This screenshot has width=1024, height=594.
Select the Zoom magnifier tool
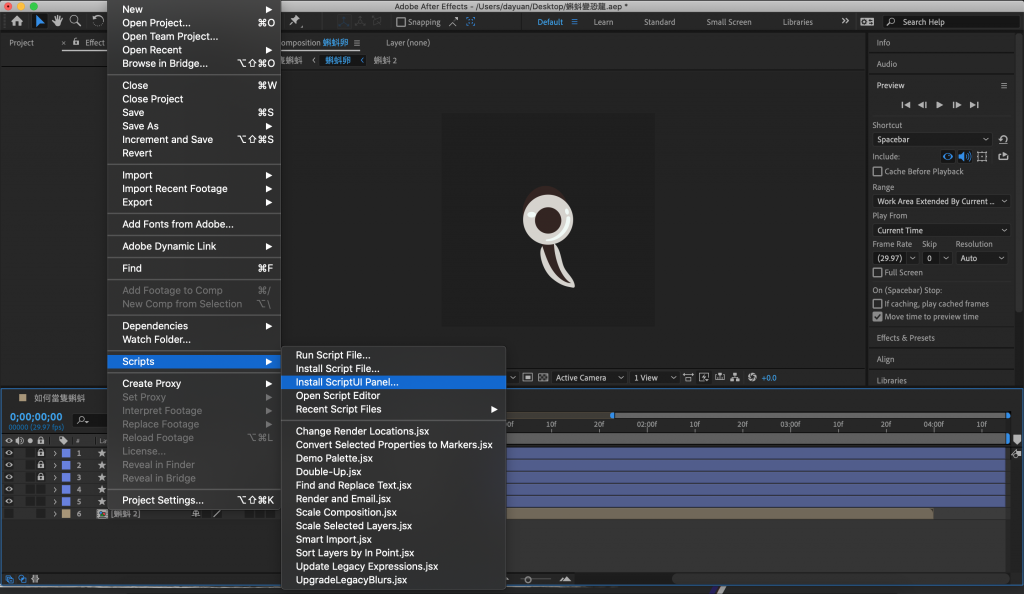click(x=75, y=21)
